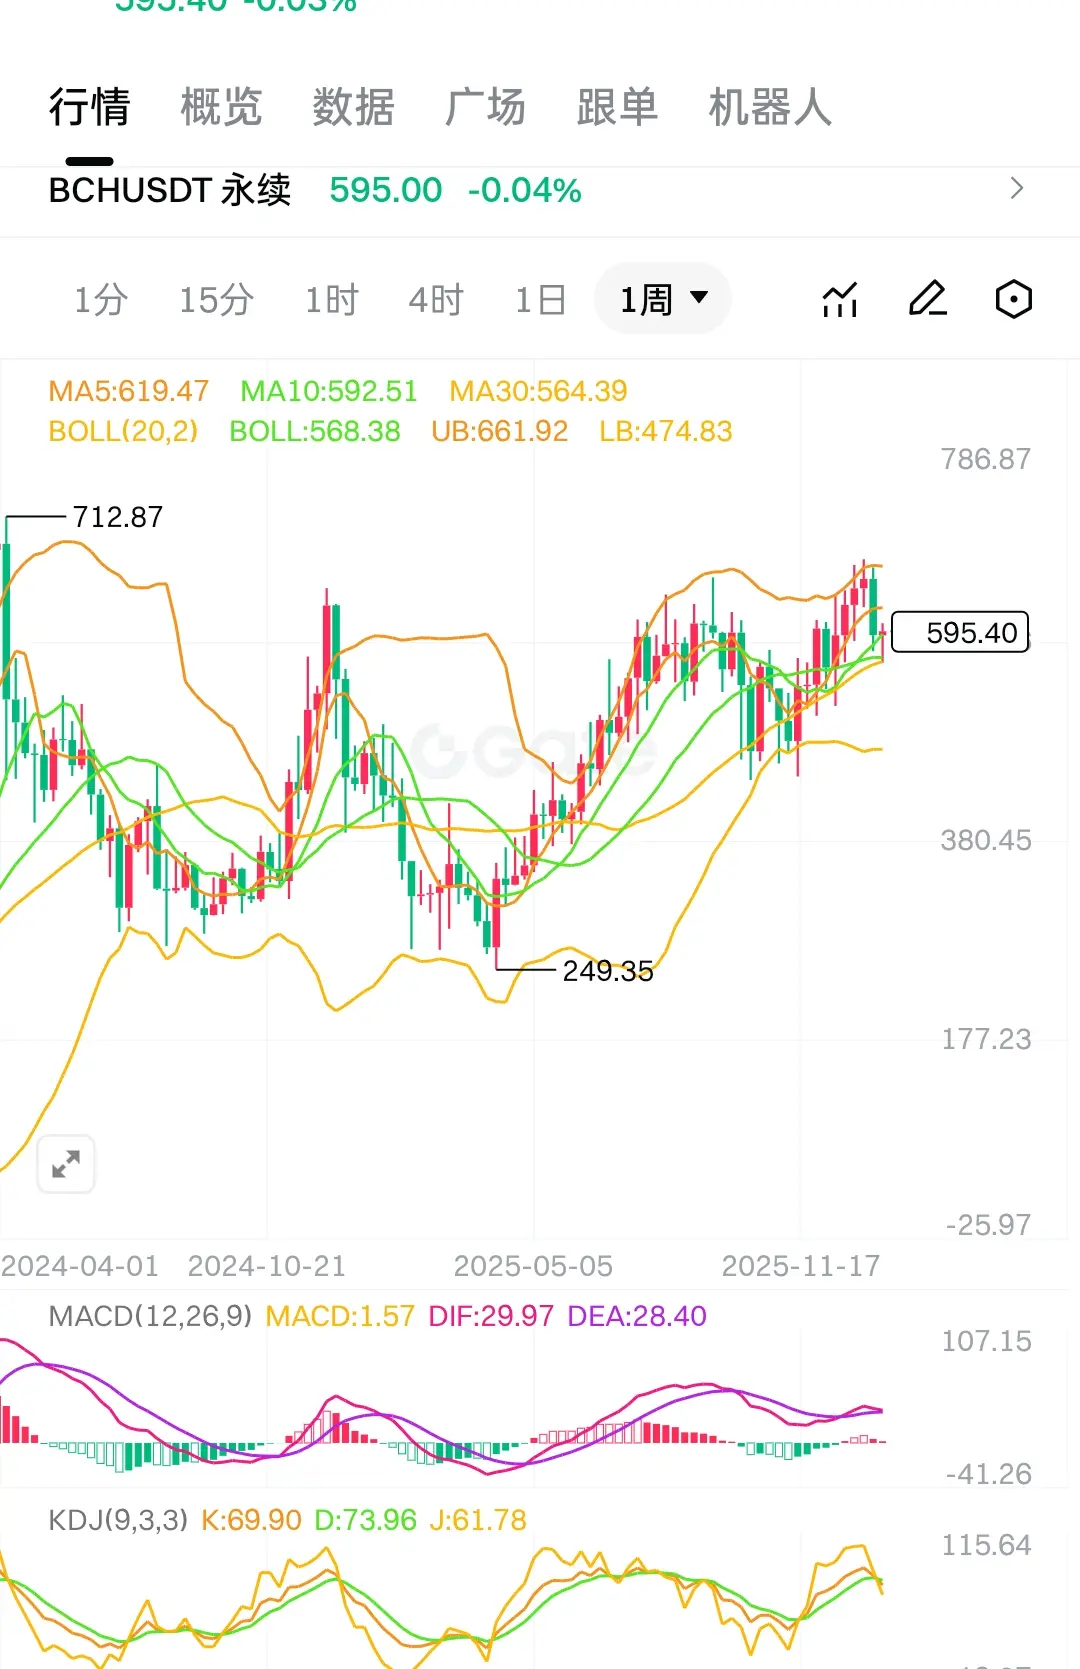Switch to the 广场 tab
1080x1669 pixels.
point(486,107)
